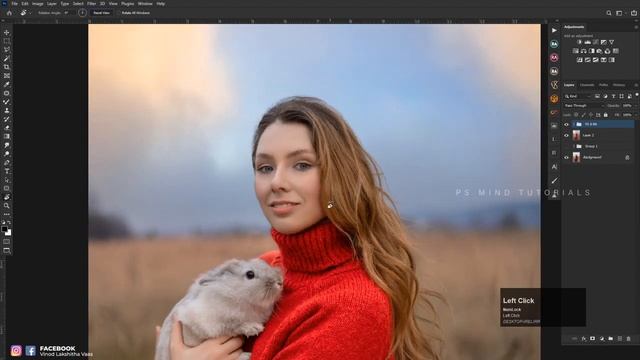The height and width of the screenshot is (360, 640).
Task: Select the Zoom tool in toolbar
Action: click(x=7, y=206)
